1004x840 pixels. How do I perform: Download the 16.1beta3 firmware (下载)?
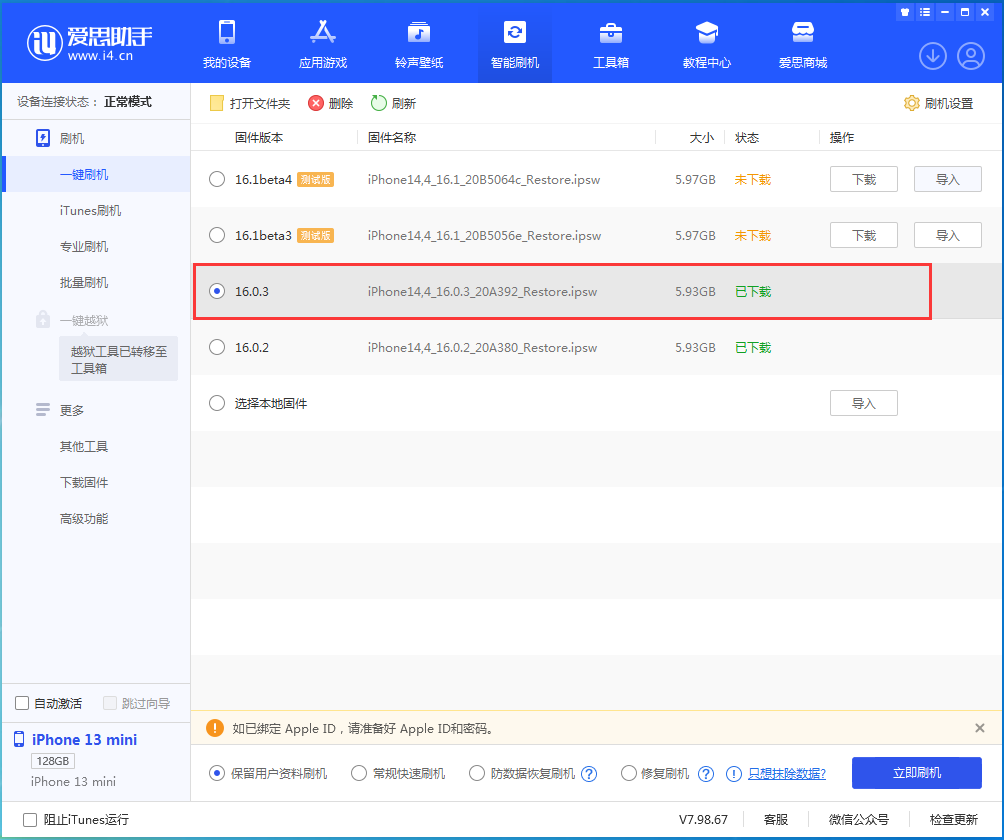(864, 235)
